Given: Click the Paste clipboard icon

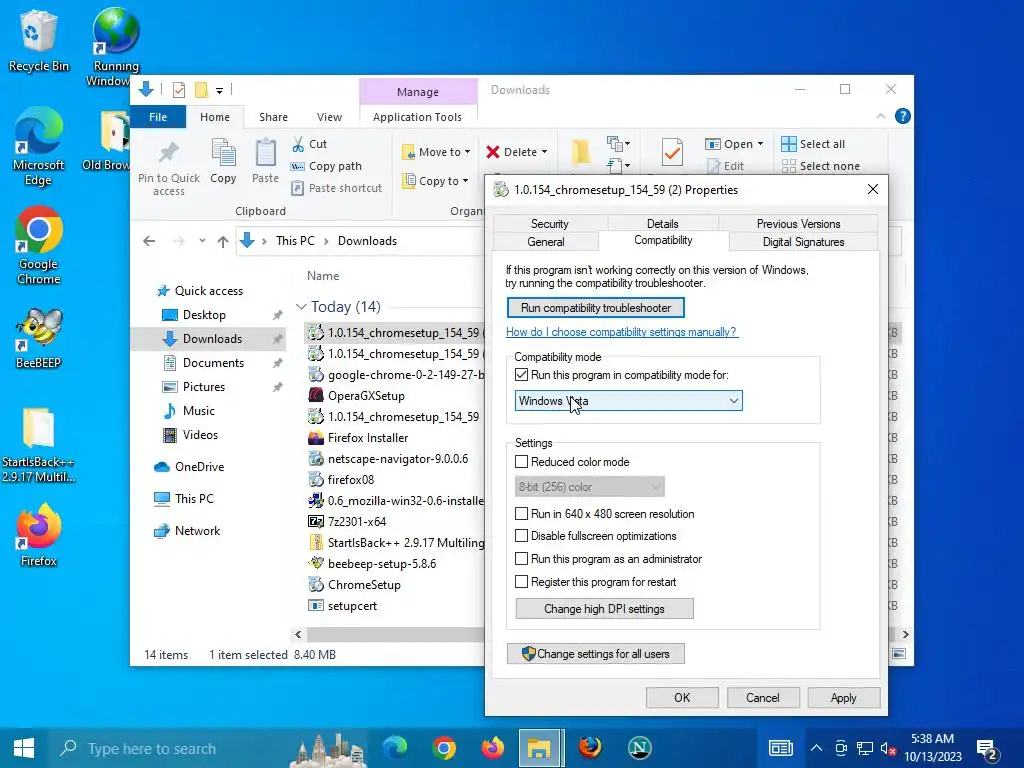Looking at the screenshot, I should (265, 161).
